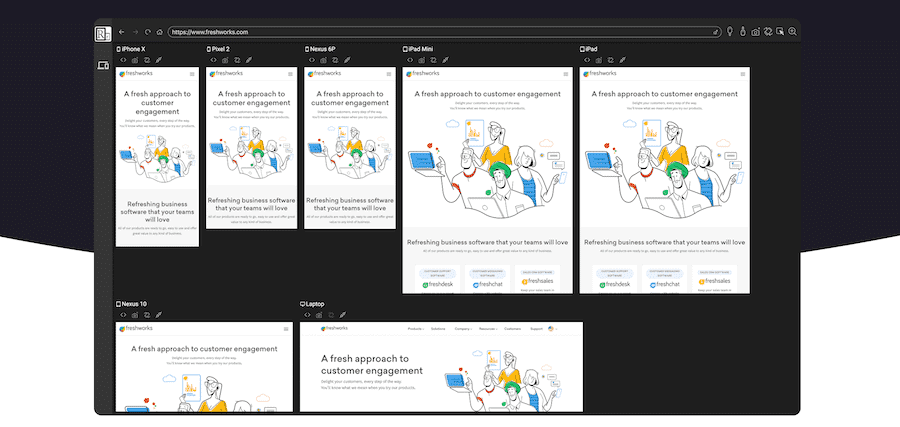
Task: Click the zoom magnifier icon at top right
Action: tap(792, 32)
